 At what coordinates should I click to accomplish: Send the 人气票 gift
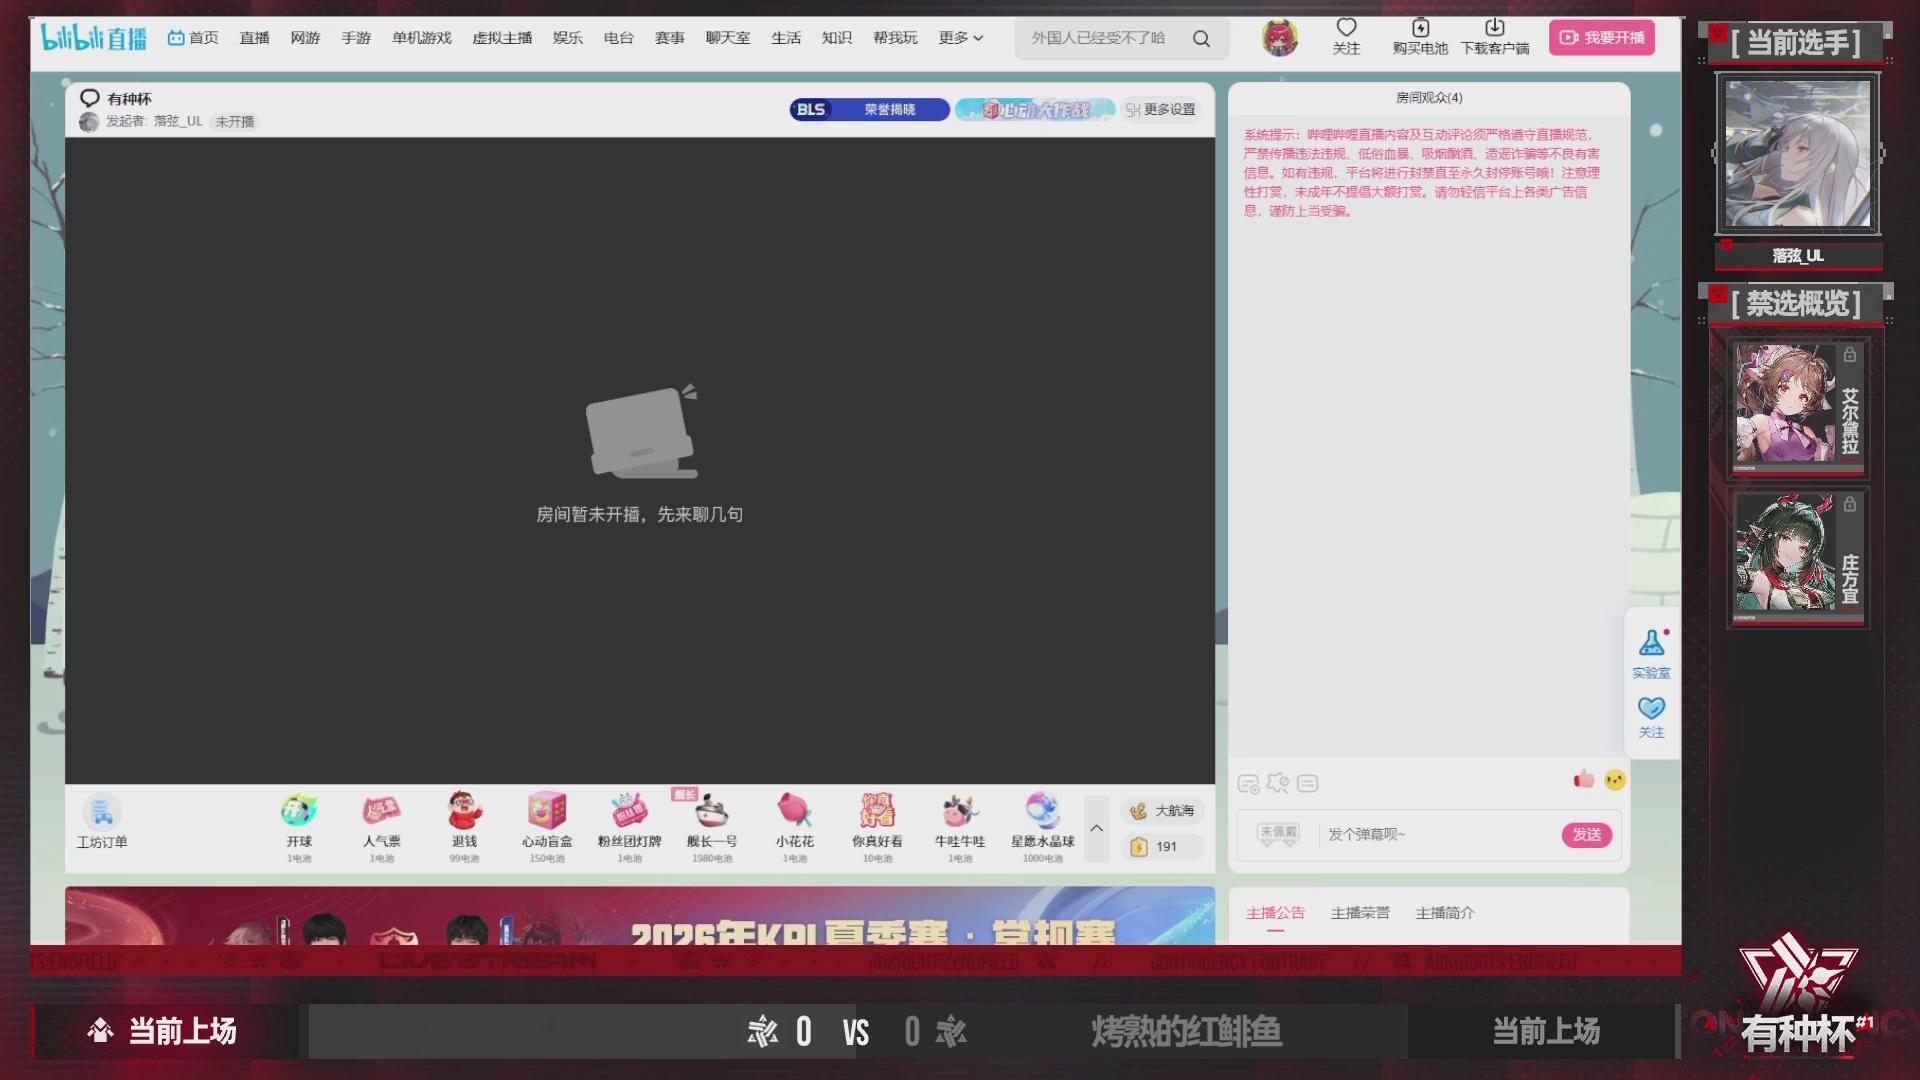[381, 827]
